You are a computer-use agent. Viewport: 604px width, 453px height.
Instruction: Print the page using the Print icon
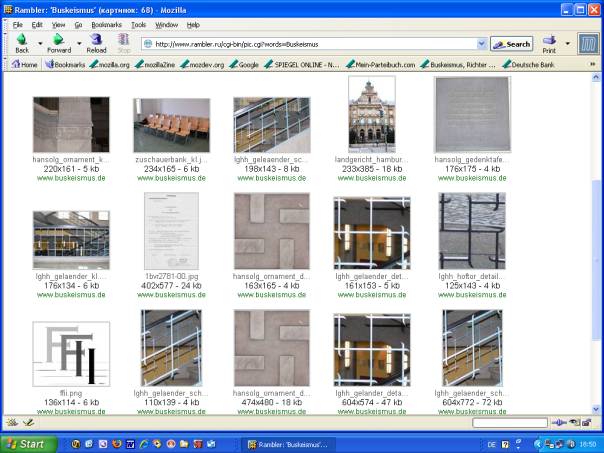click(x=549, y=43)
